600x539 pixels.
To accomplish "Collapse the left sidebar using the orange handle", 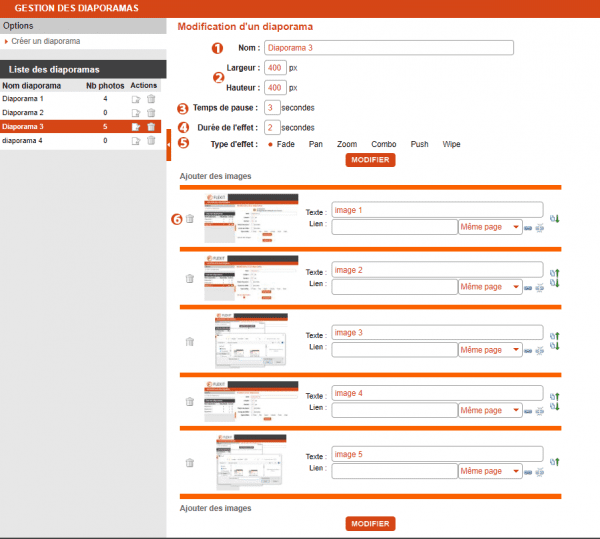I will (x=169, y=145).
